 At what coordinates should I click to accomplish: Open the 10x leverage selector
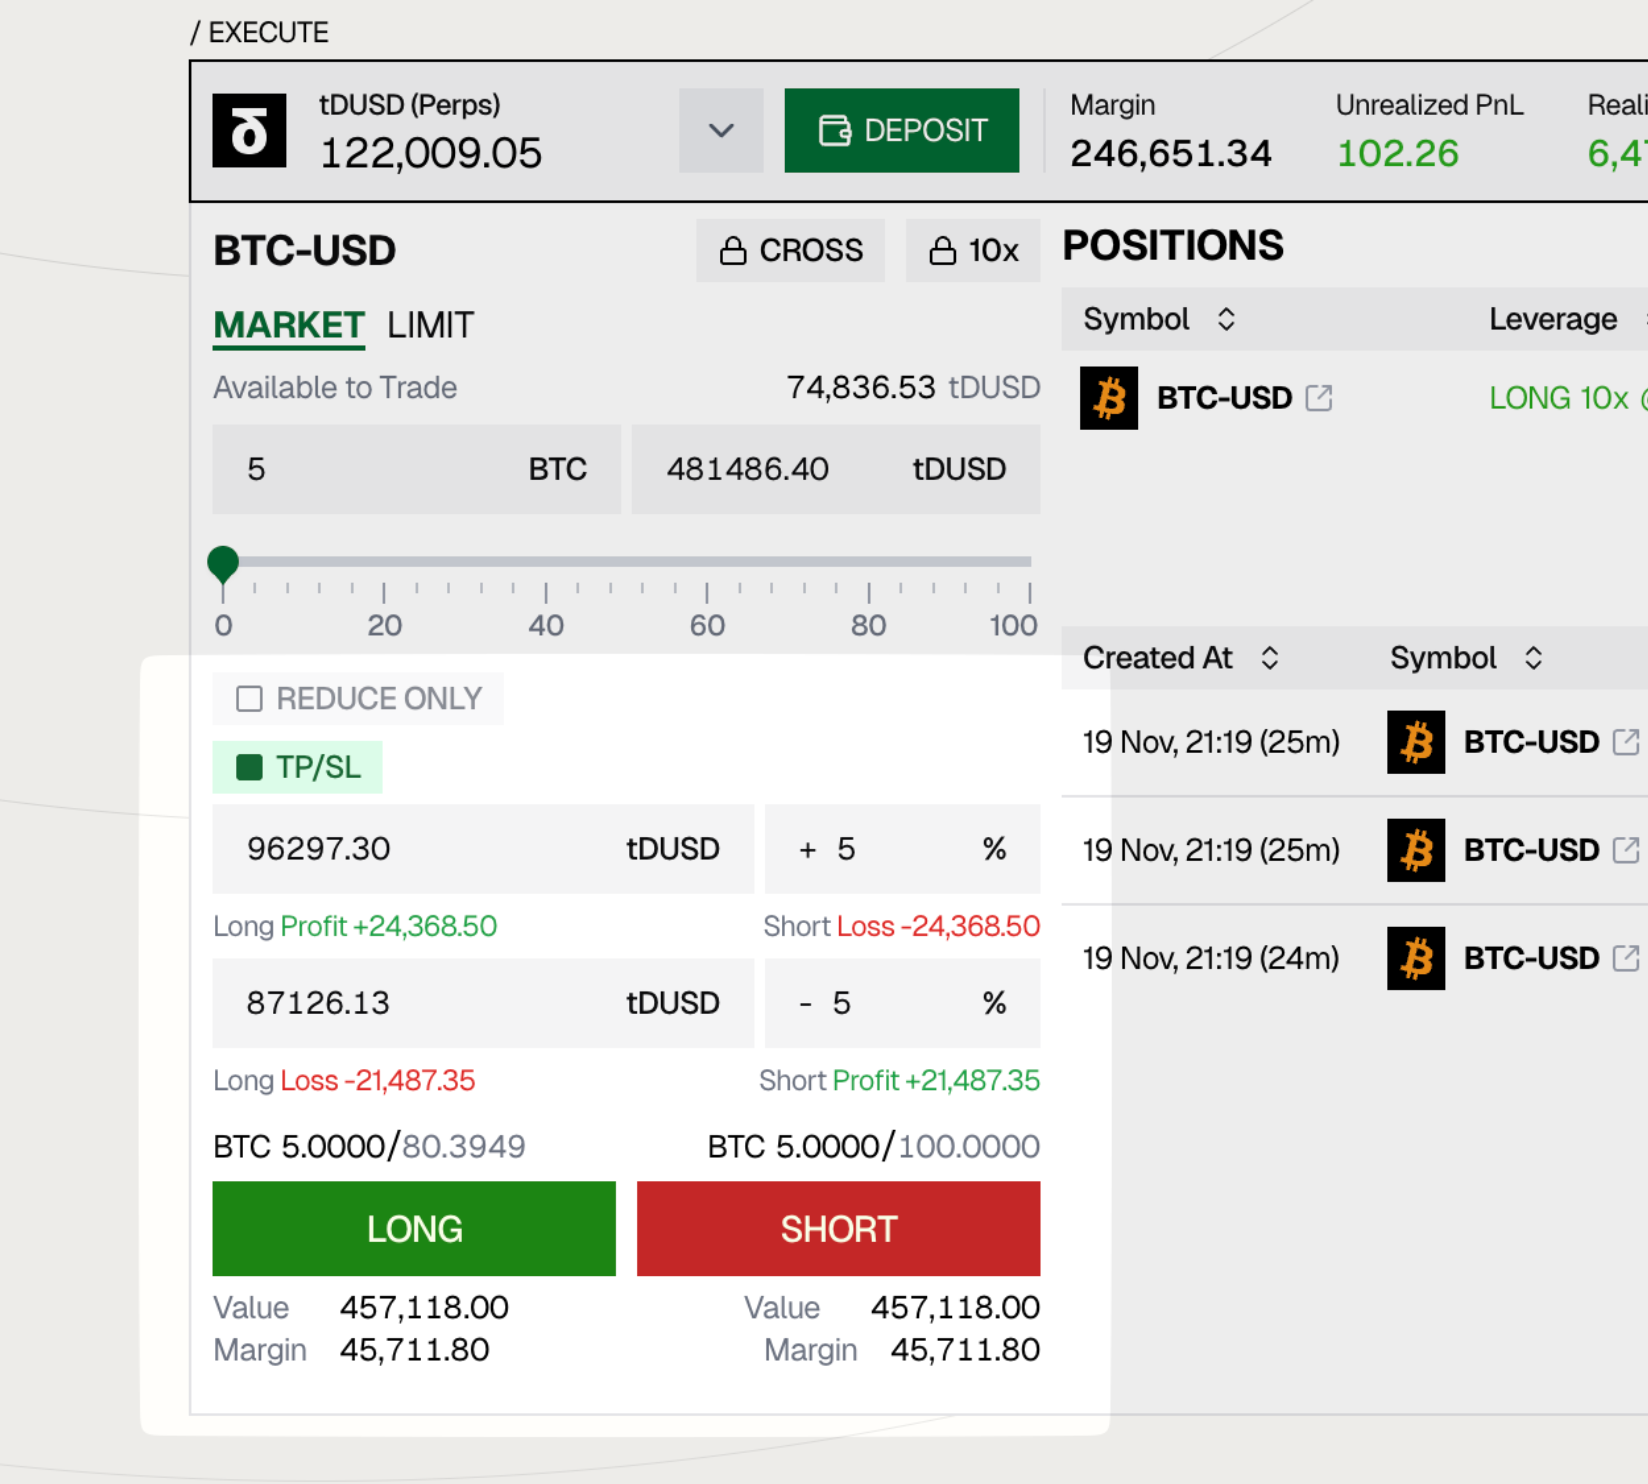click(x=972, y=250)
